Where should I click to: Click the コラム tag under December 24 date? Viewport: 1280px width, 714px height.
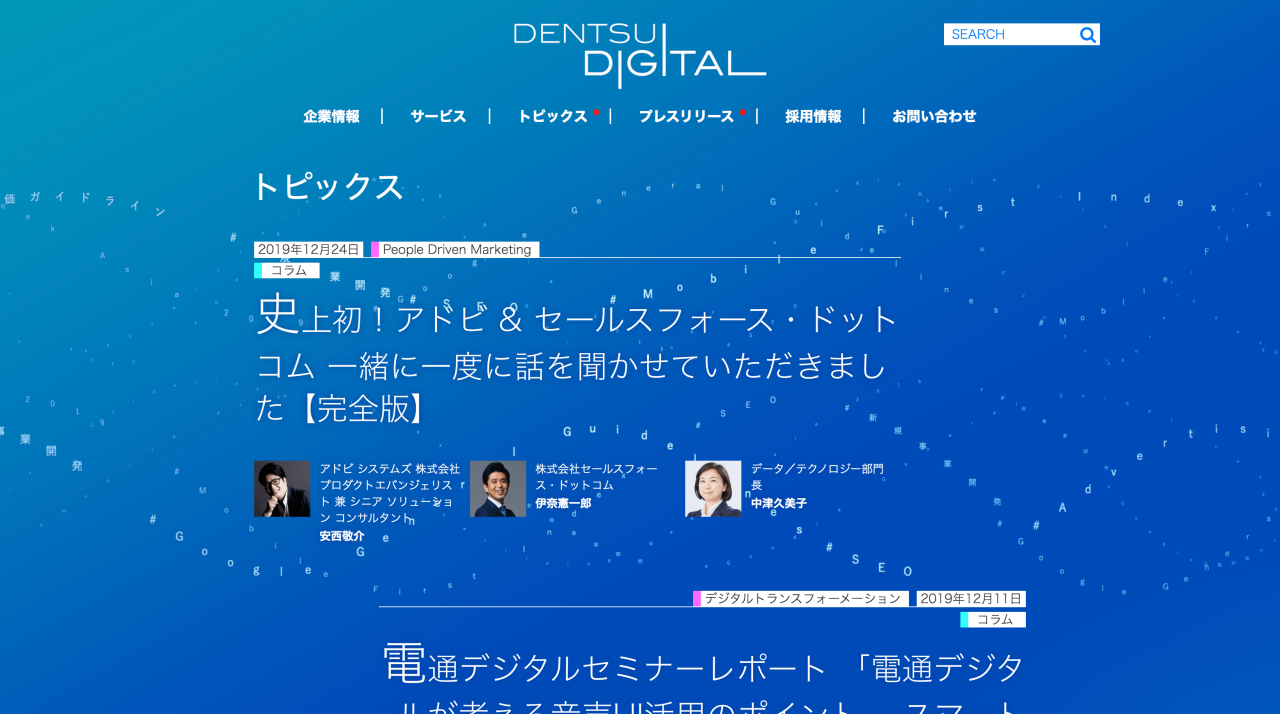point(288,271)
